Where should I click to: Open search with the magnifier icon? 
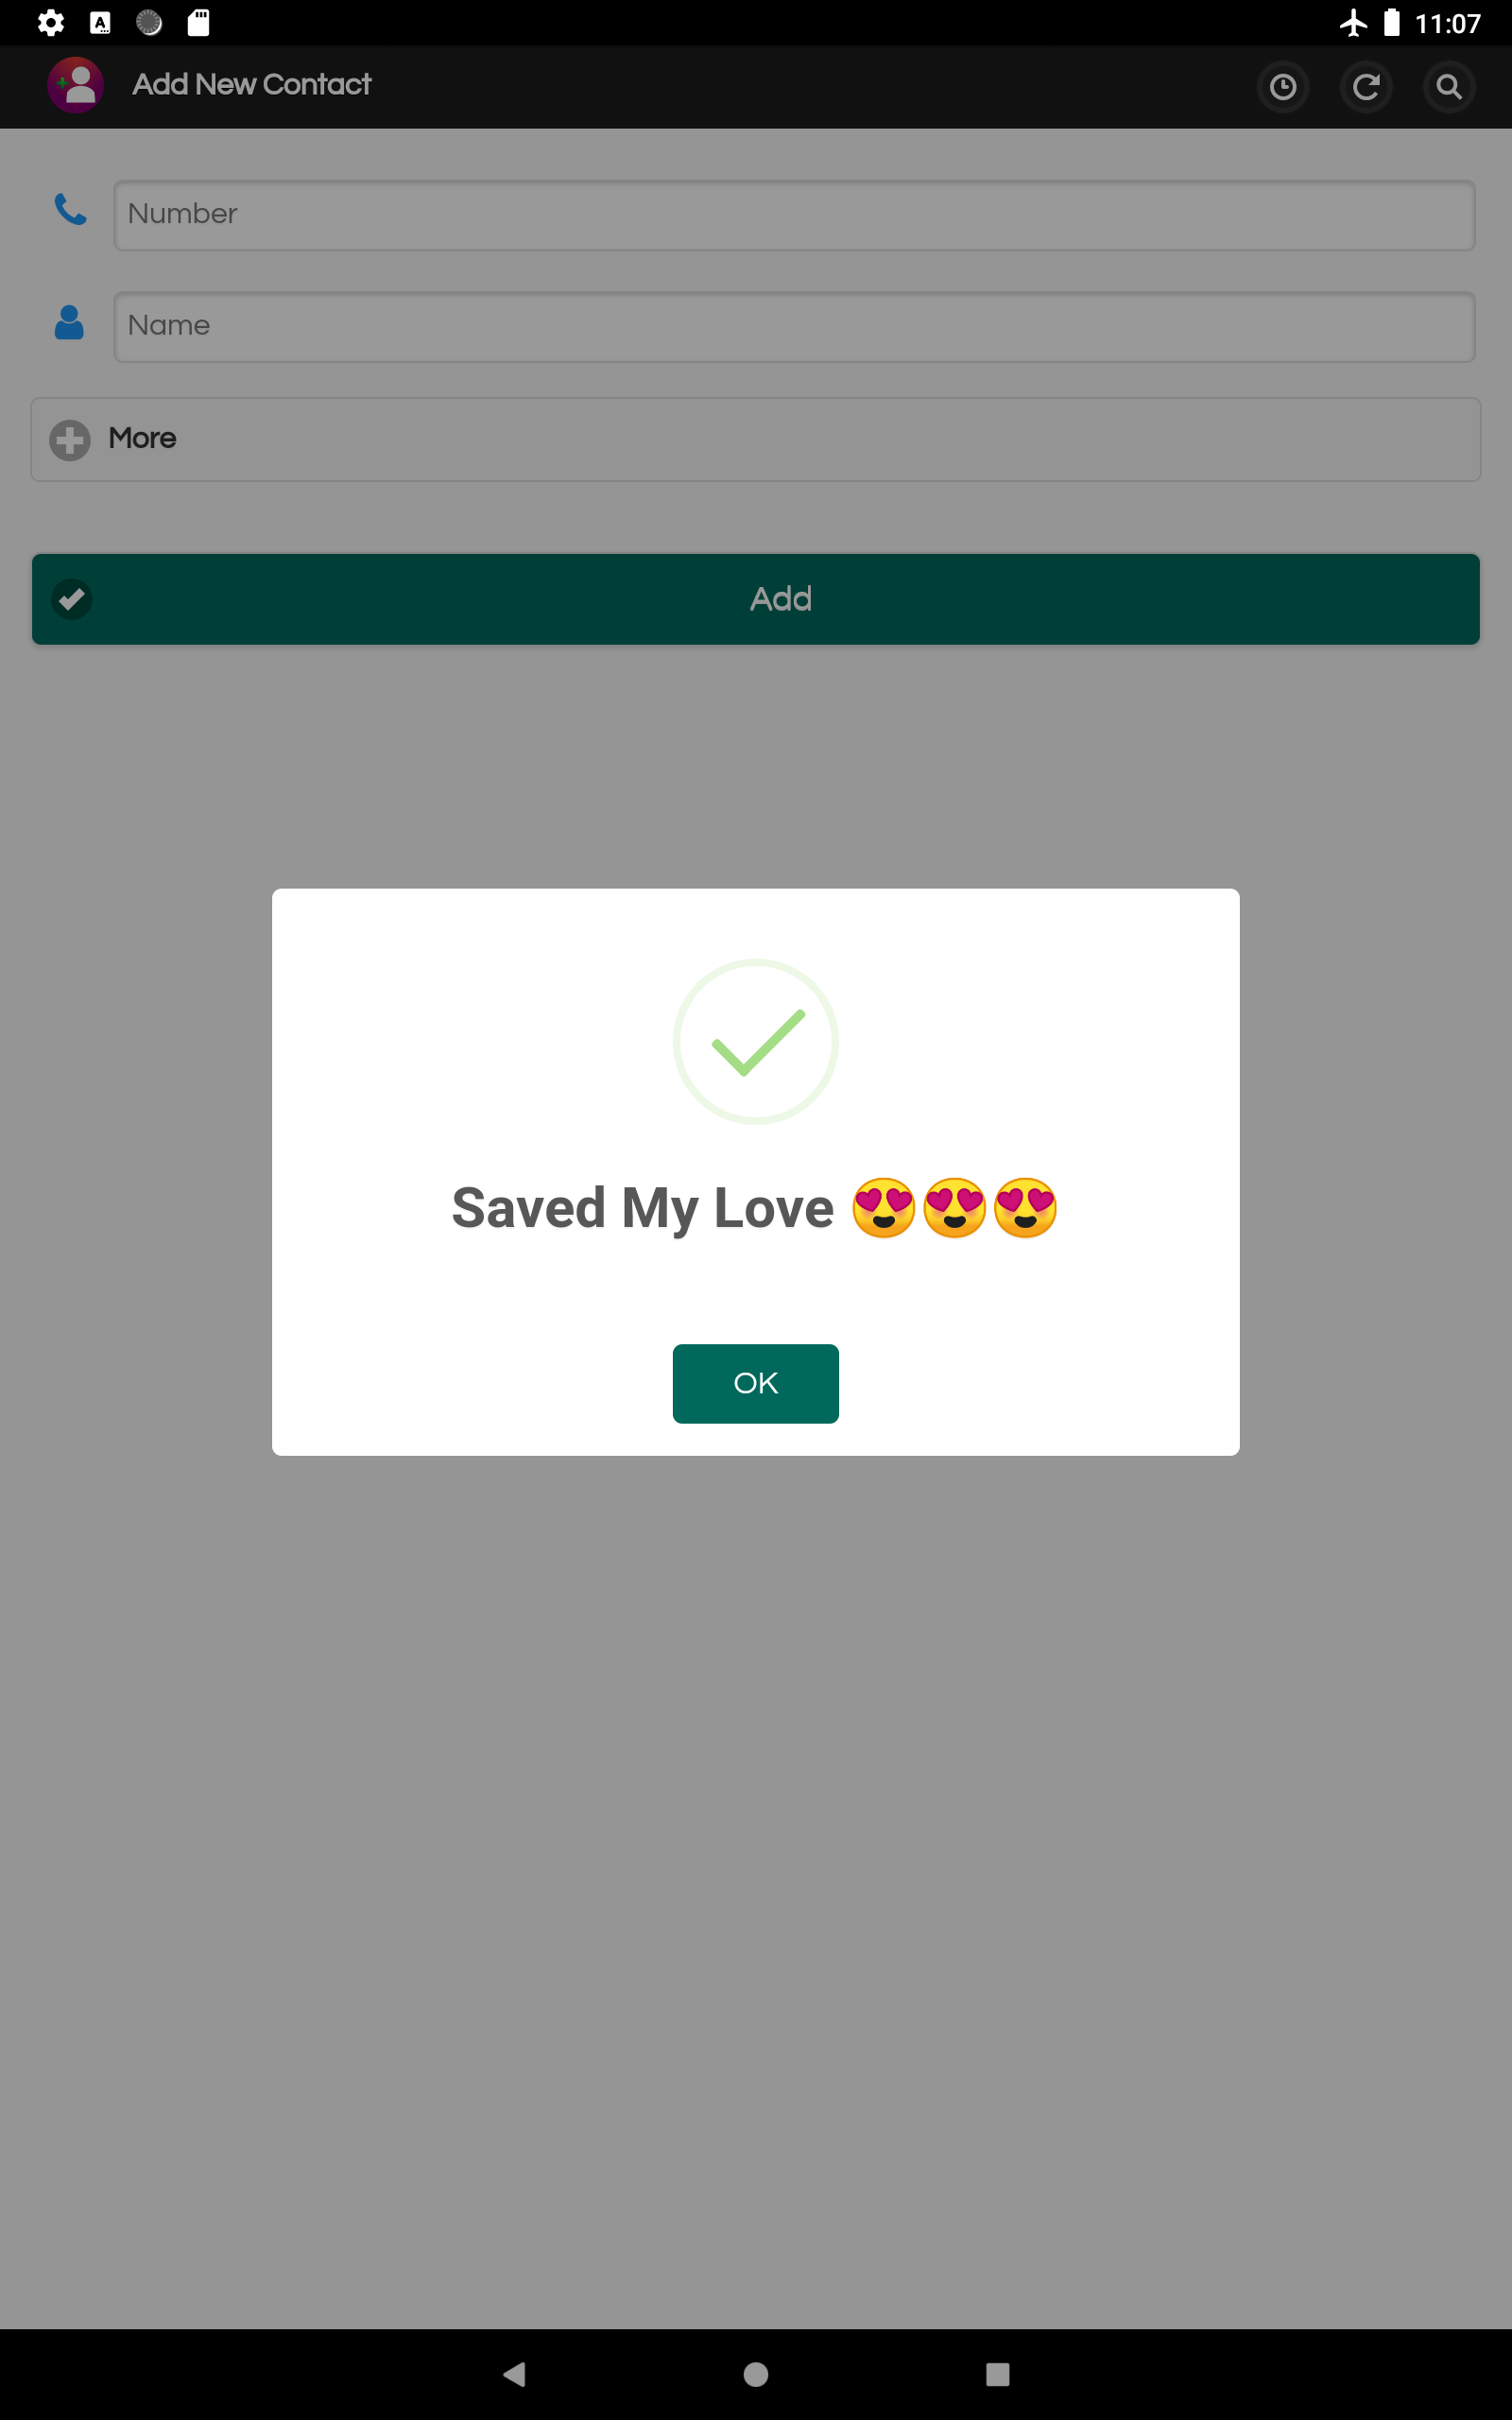pyautogui.click(x=1449, y=87)
